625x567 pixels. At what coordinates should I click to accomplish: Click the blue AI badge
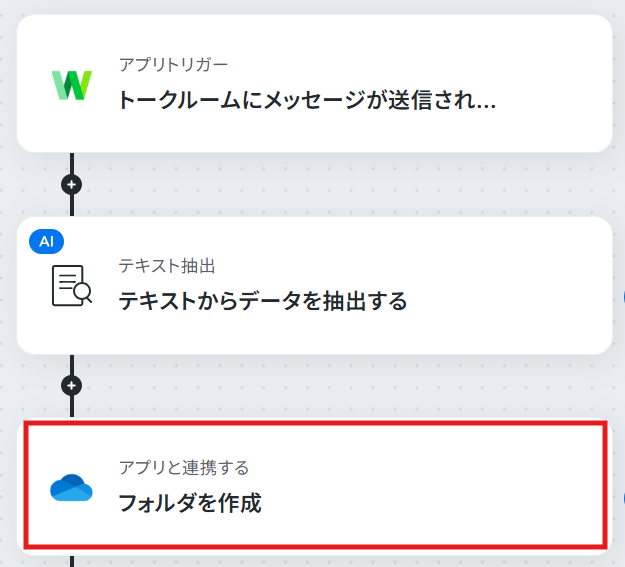tap(47, 241)
